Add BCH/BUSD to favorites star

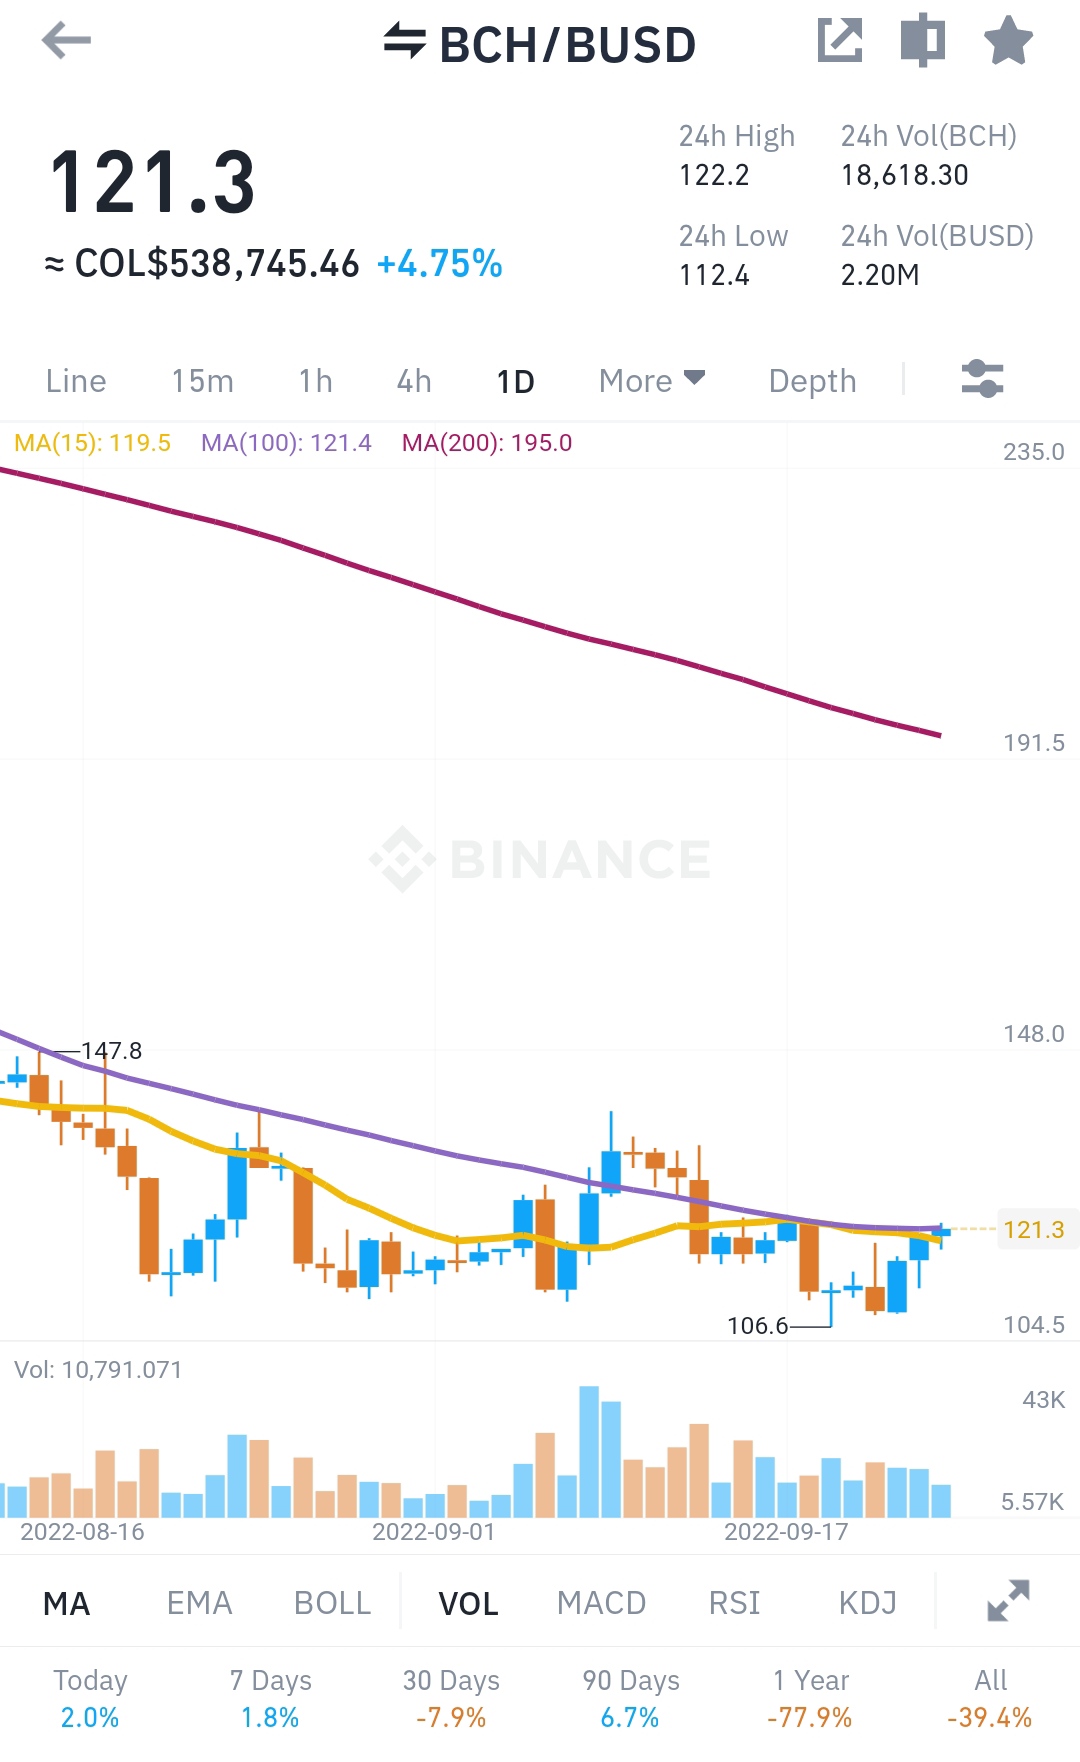1008,41
